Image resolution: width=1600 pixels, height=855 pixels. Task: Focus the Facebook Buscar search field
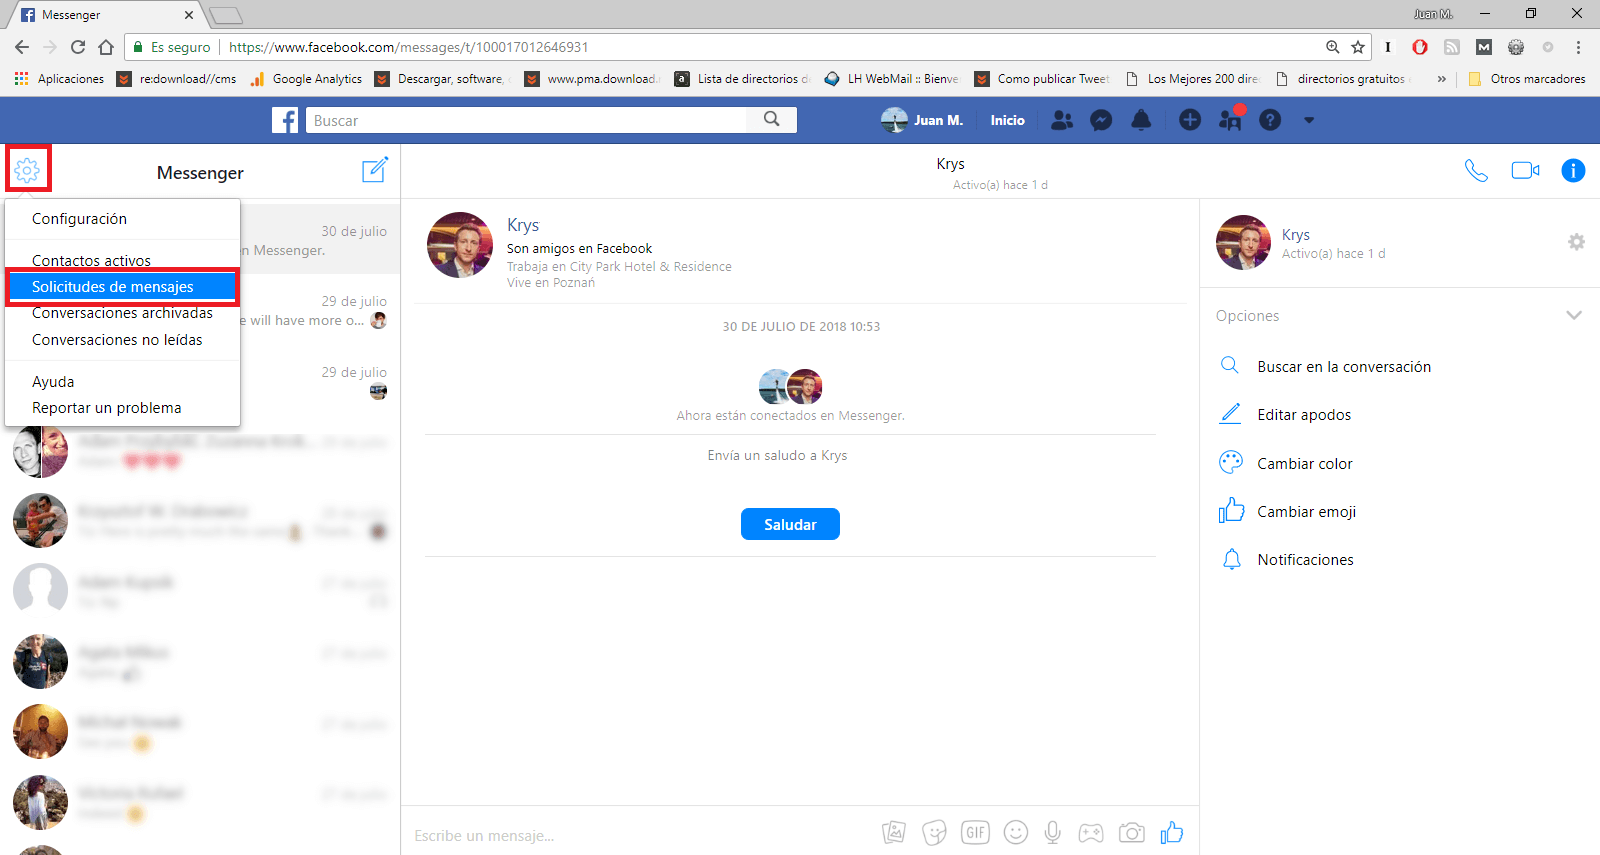[x=526, y=120]
